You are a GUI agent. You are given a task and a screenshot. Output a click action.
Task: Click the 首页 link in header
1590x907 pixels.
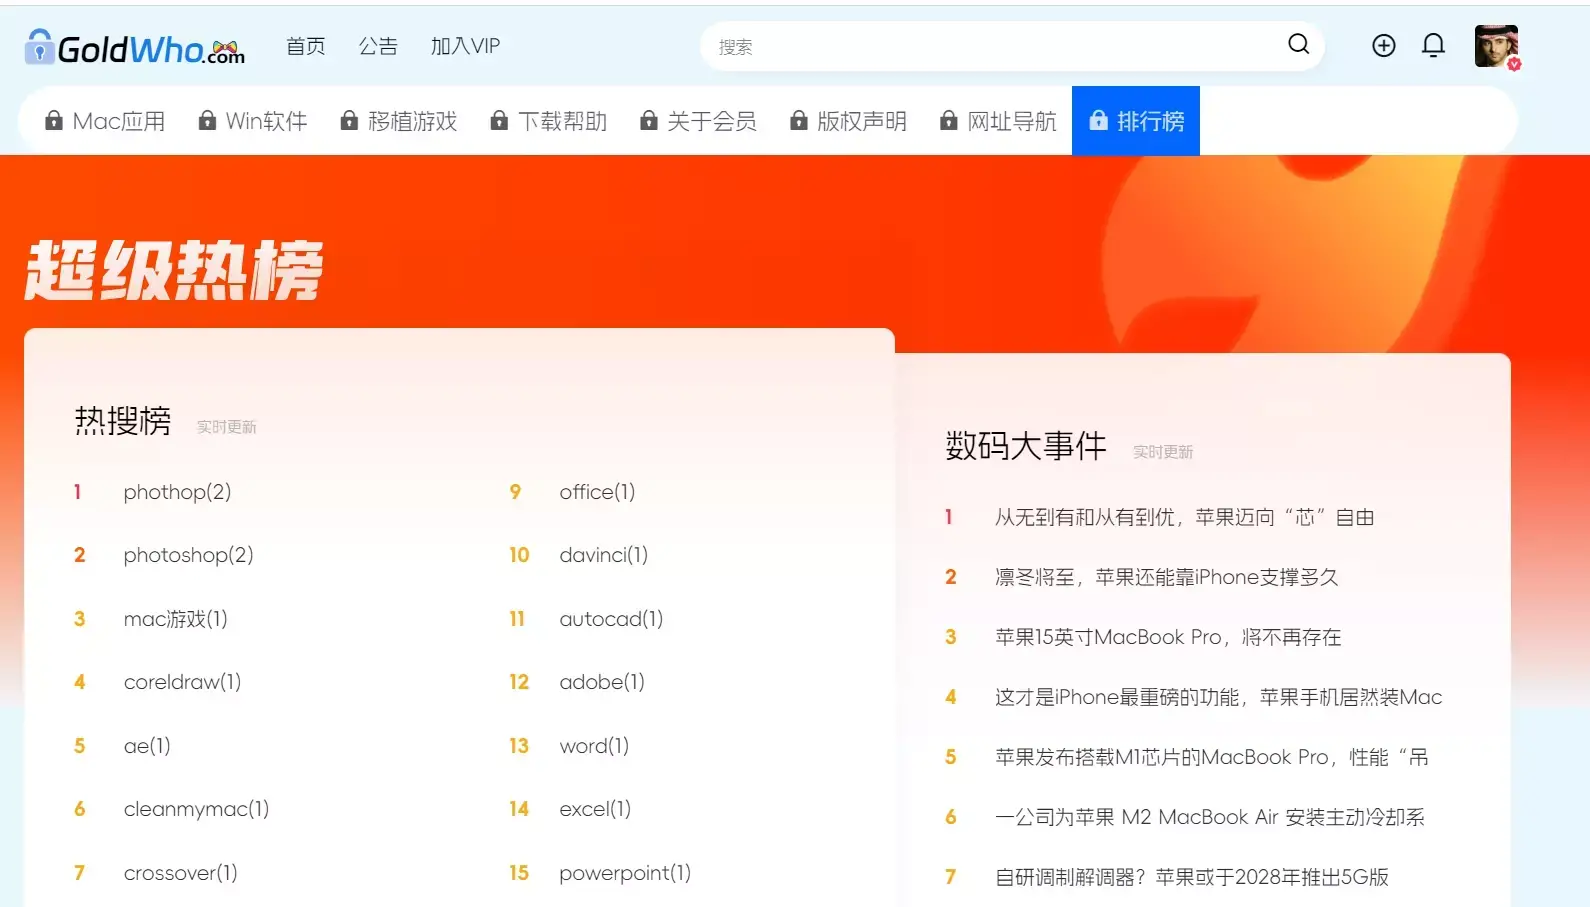click(305, 46)
